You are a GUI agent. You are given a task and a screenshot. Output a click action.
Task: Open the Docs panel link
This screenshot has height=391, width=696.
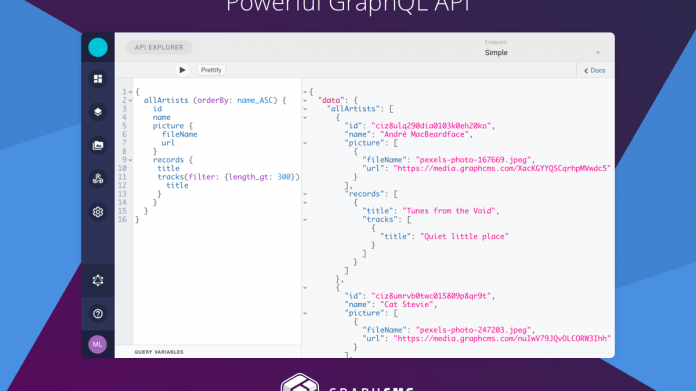point(595,71)
